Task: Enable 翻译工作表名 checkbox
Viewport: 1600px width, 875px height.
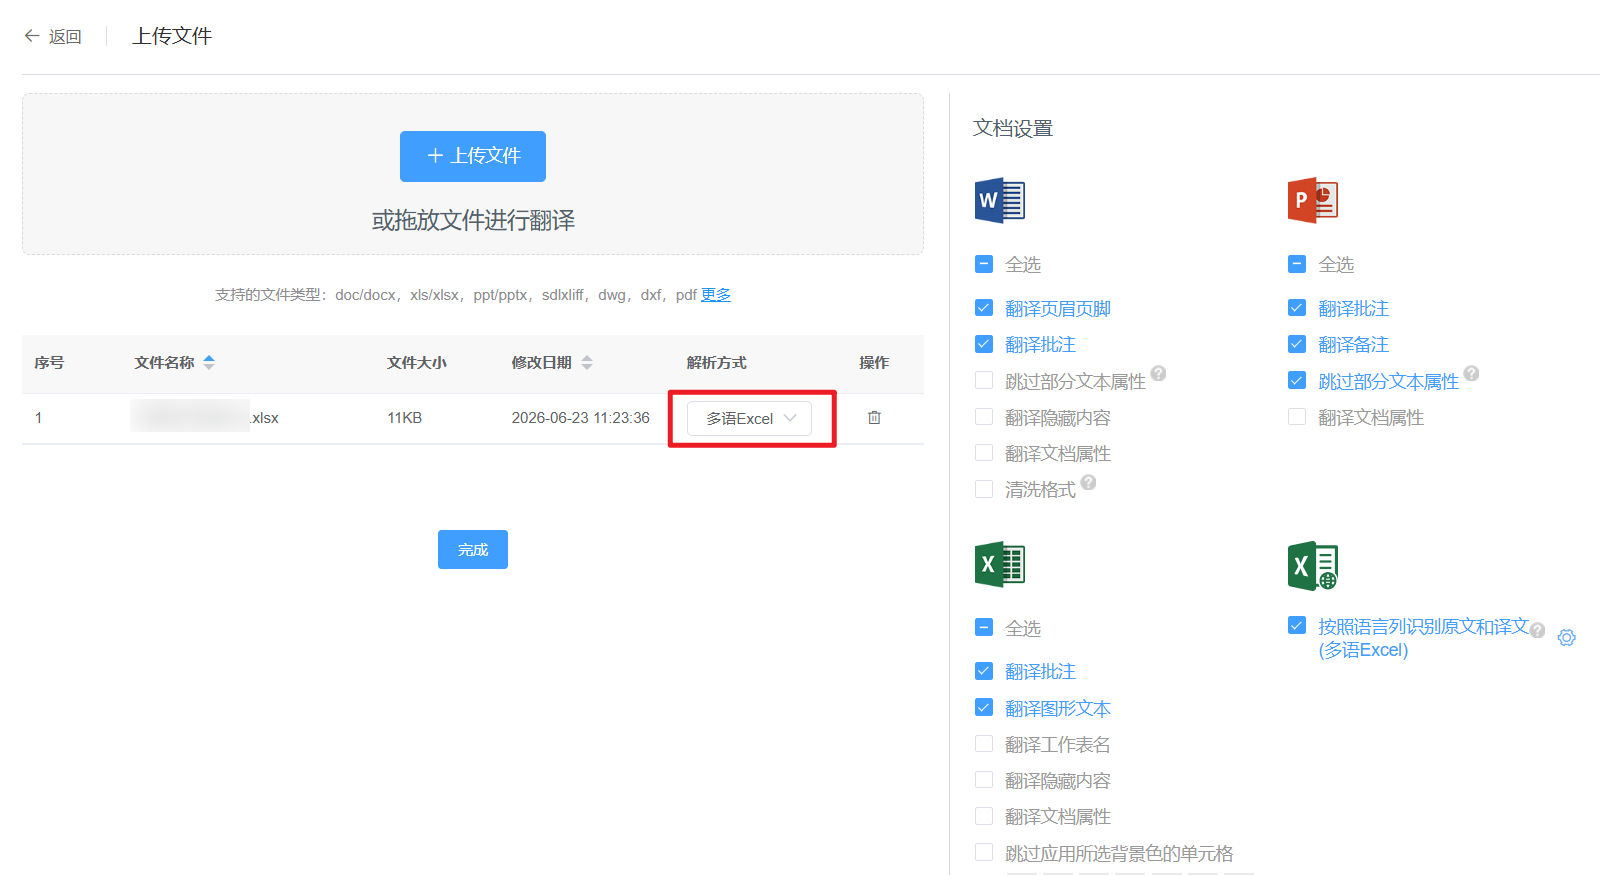Action: coord(984,744)
